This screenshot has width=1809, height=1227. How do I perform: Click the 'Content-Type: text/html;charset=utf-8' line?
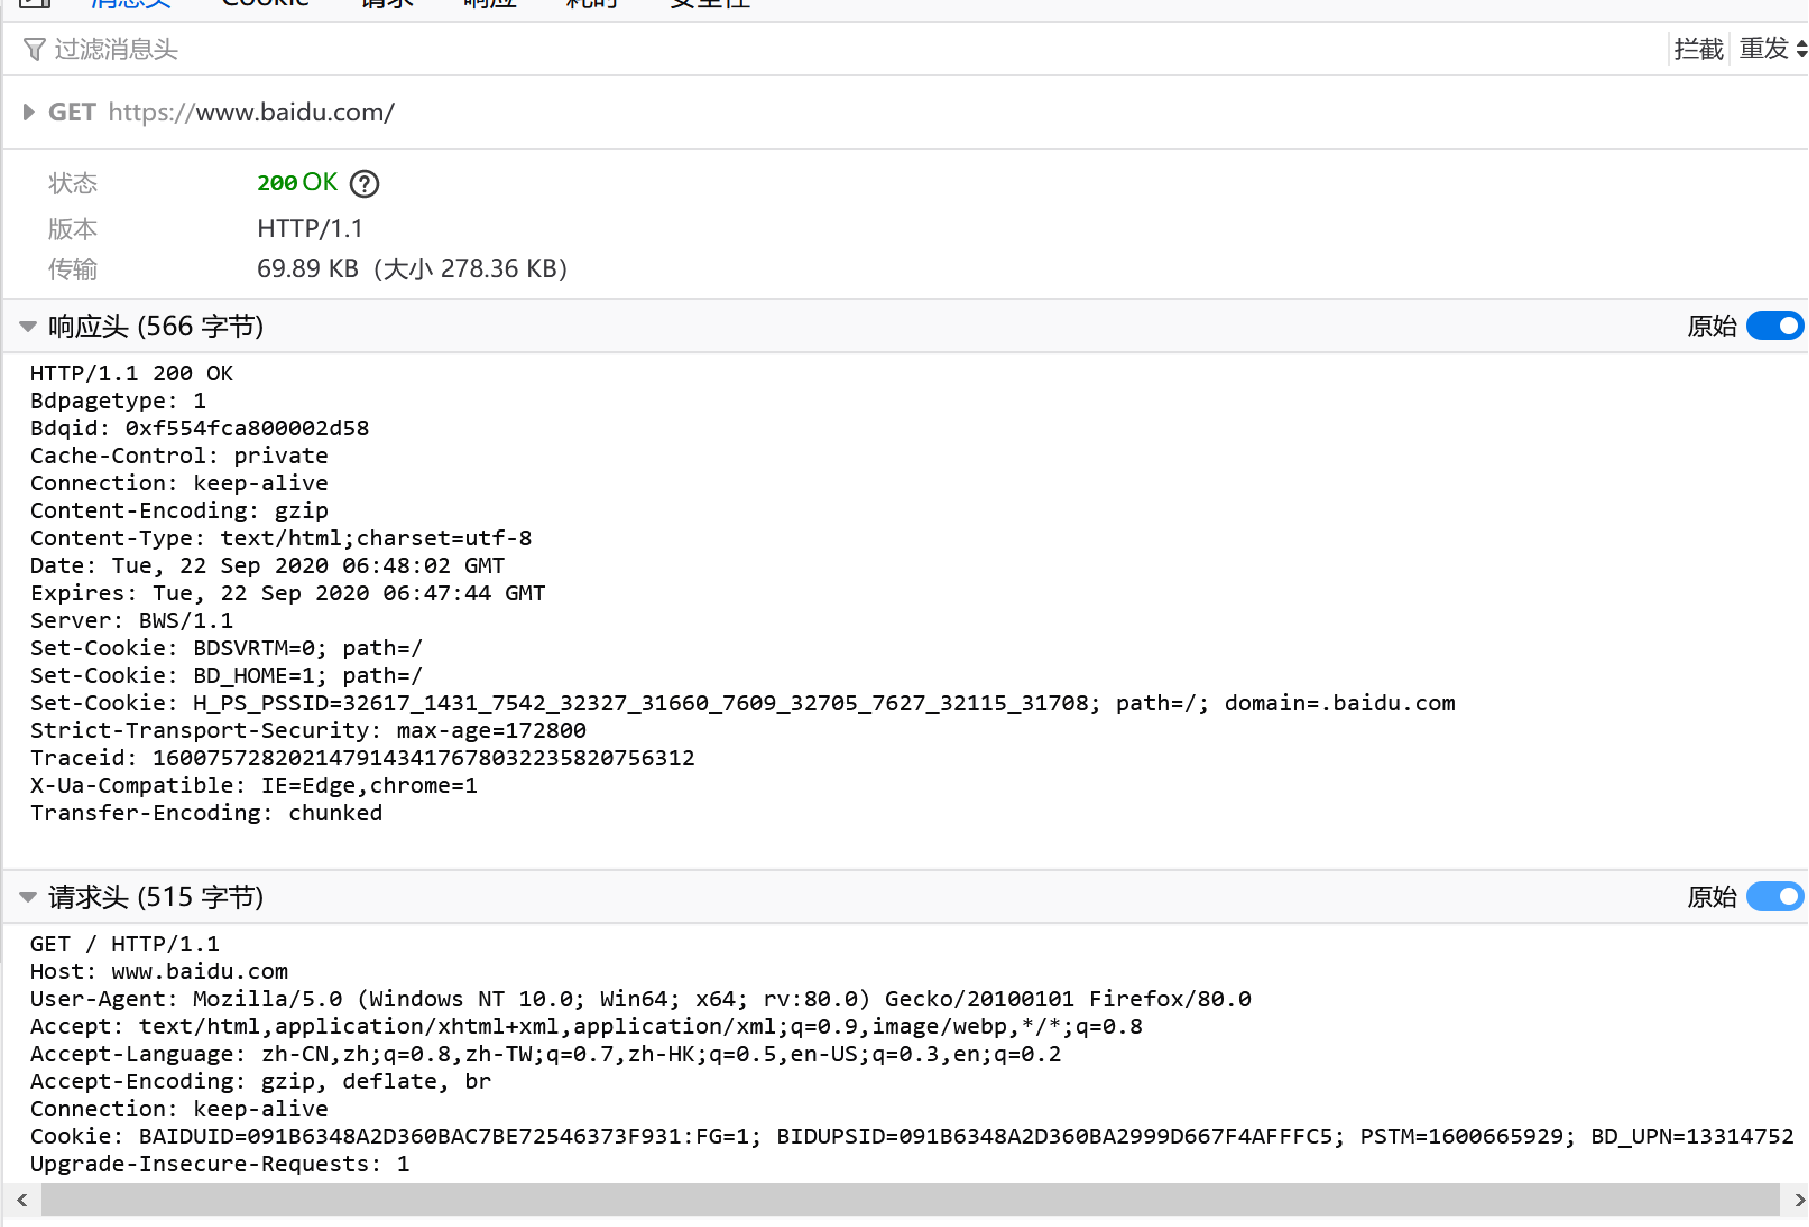pyautogui.click(x=281, y=538)
